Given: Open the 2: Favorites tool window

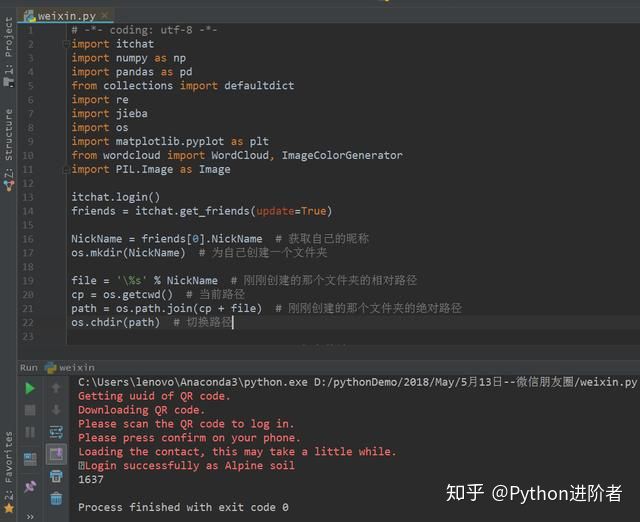Looking at the screenshot, I should pyautogui.click(x=8, y=471).
